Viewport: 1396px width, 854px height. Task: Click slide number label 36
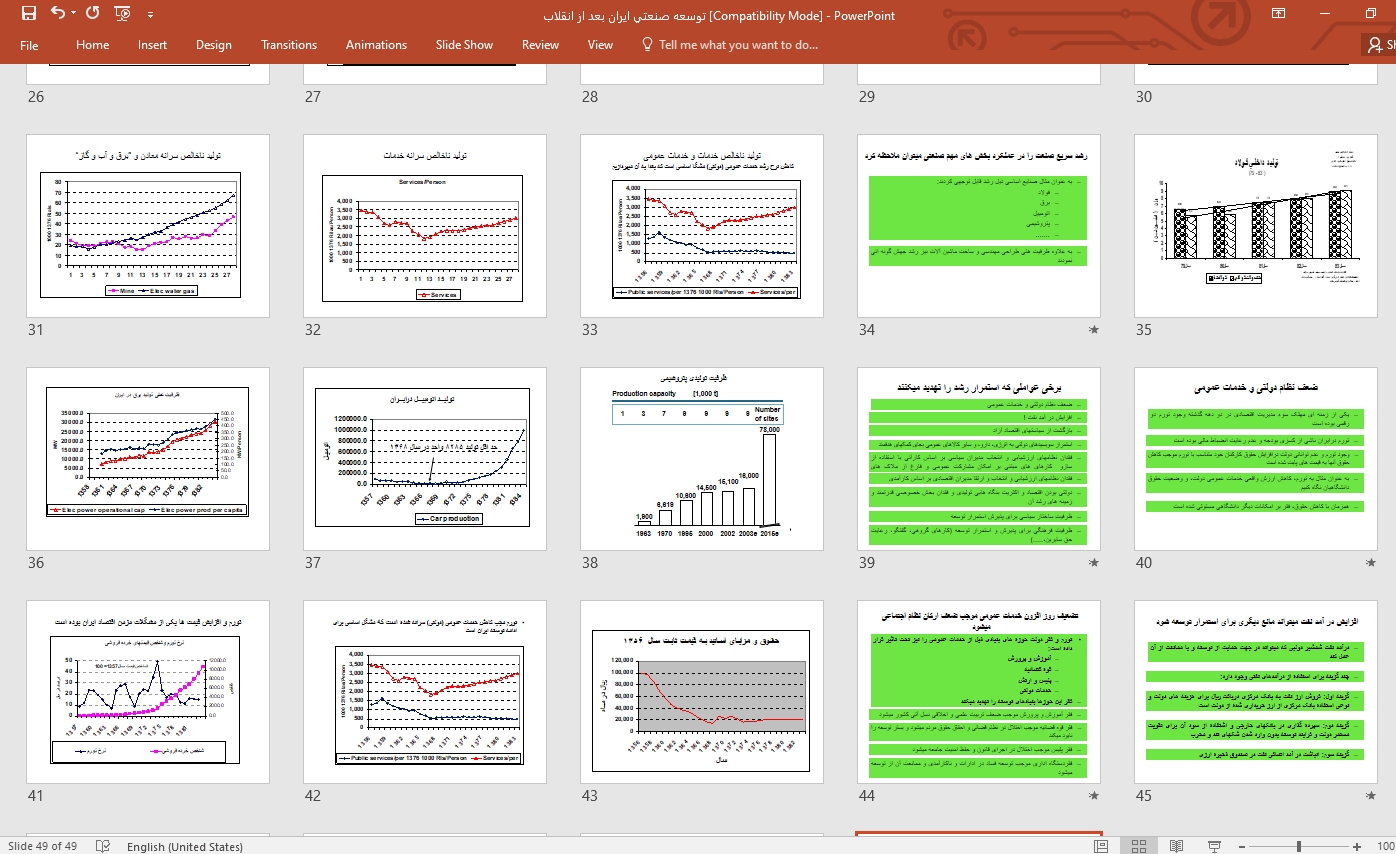(x=36, y=563)
